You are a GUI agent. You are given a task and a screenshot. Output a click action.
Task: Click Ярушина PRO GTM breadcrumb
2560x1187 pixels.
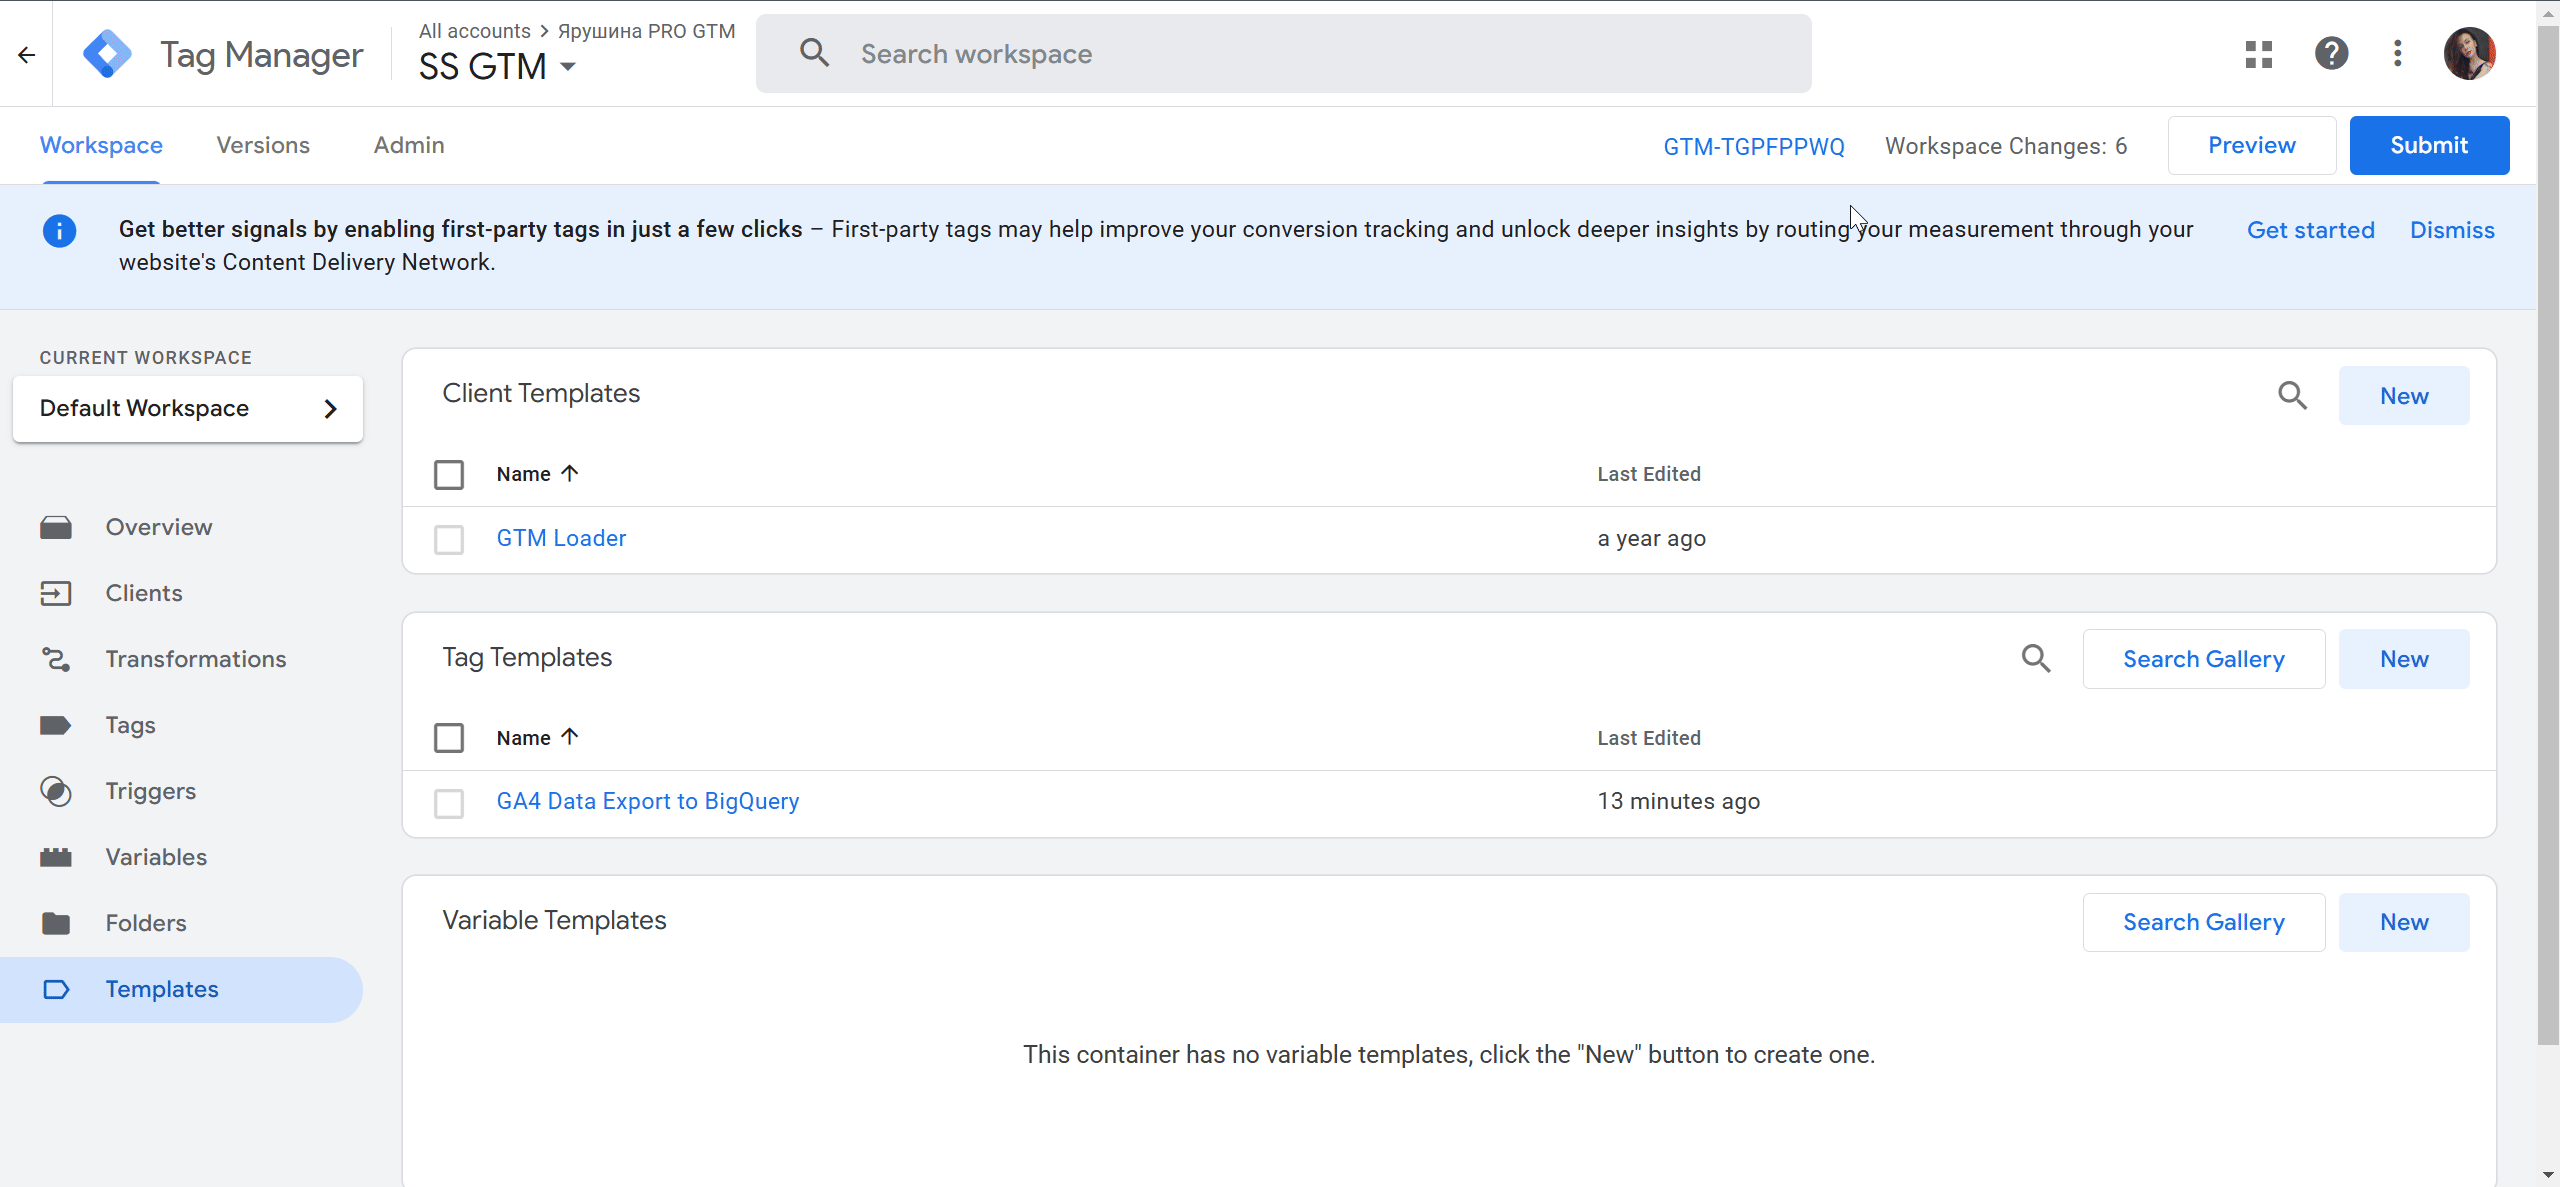pos(646,31)
